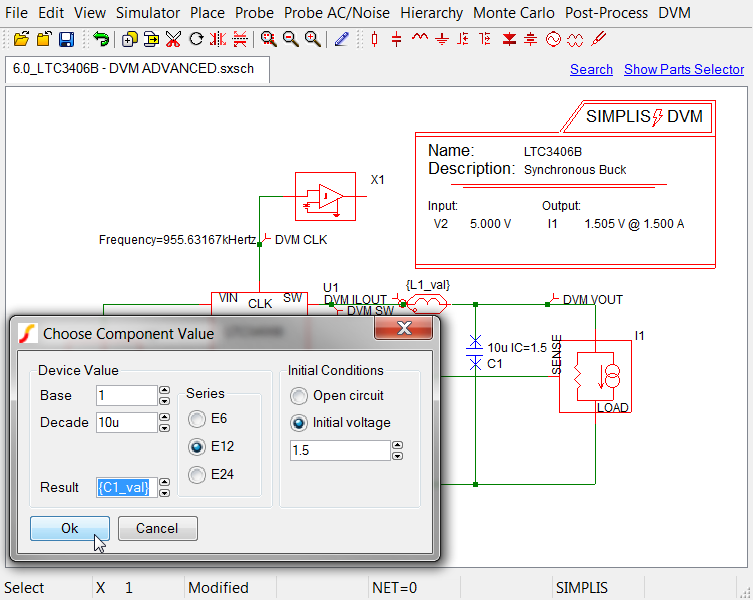This screenshot has height=600, width=753.
Task: Choose Open circuit initial condition
Action: point(299,396)
